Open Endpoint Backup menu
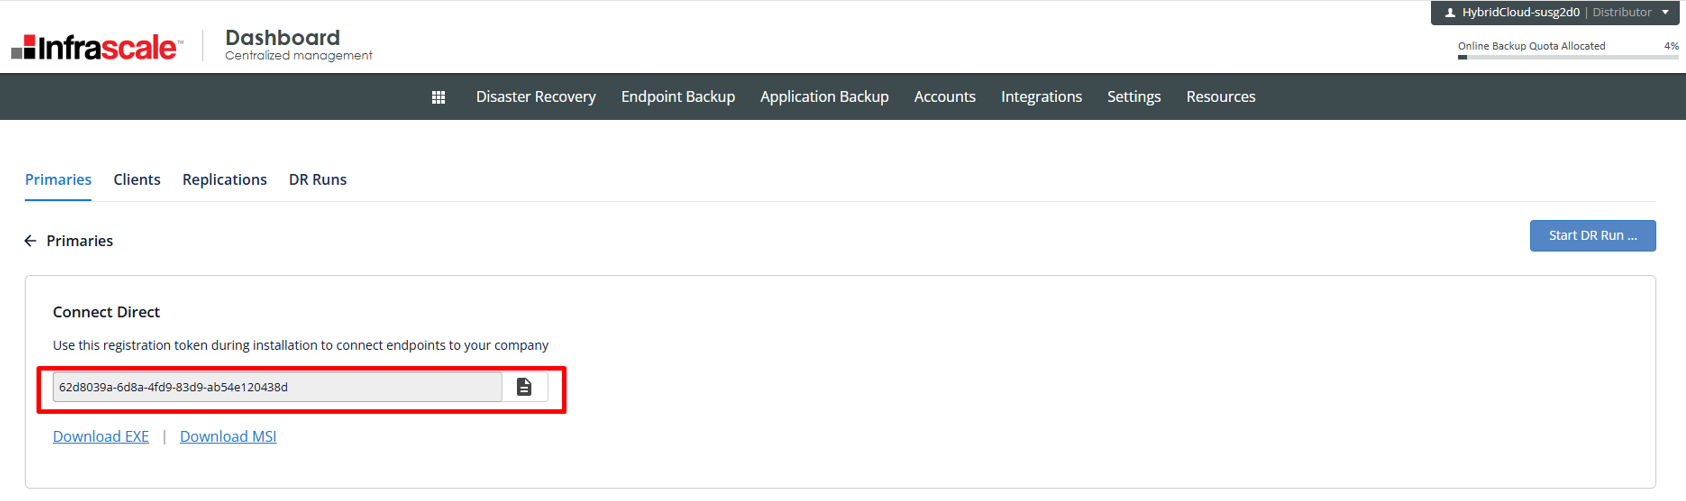This screenshot has height=501, width=1686. [x=677, y=97]
